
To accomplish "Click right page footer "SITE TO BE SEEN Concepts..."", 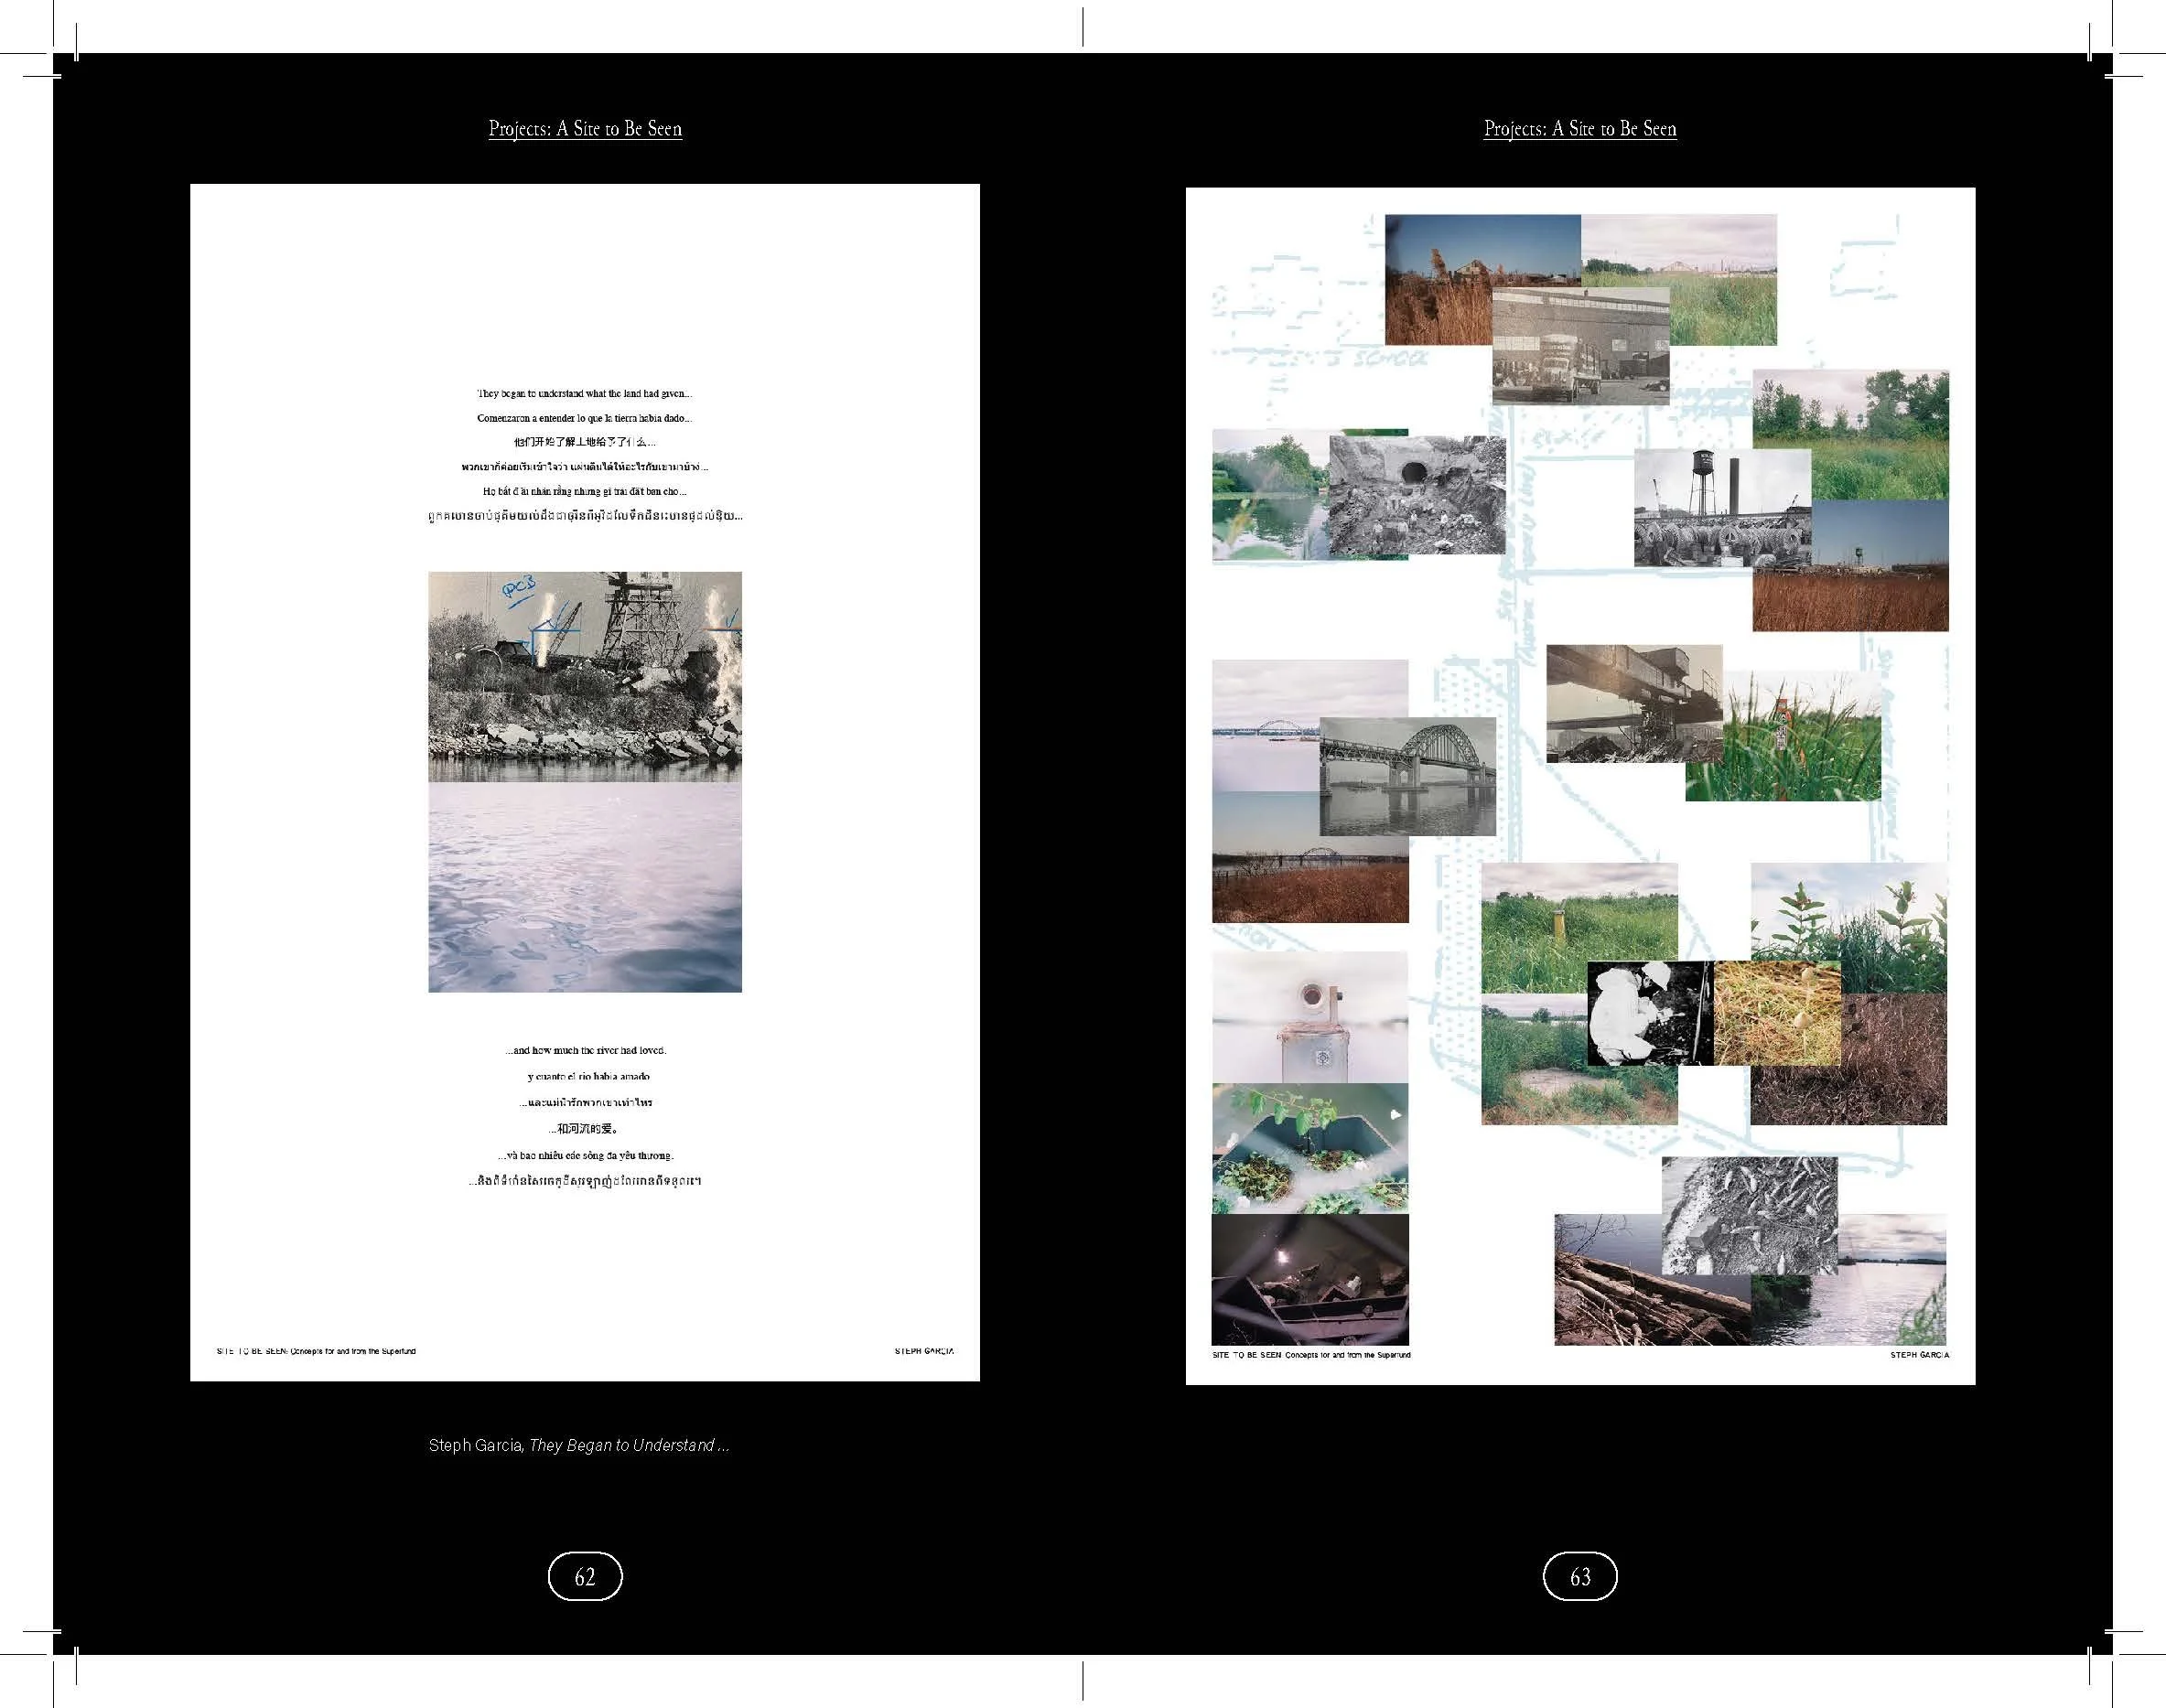I will point(1311,1355).
